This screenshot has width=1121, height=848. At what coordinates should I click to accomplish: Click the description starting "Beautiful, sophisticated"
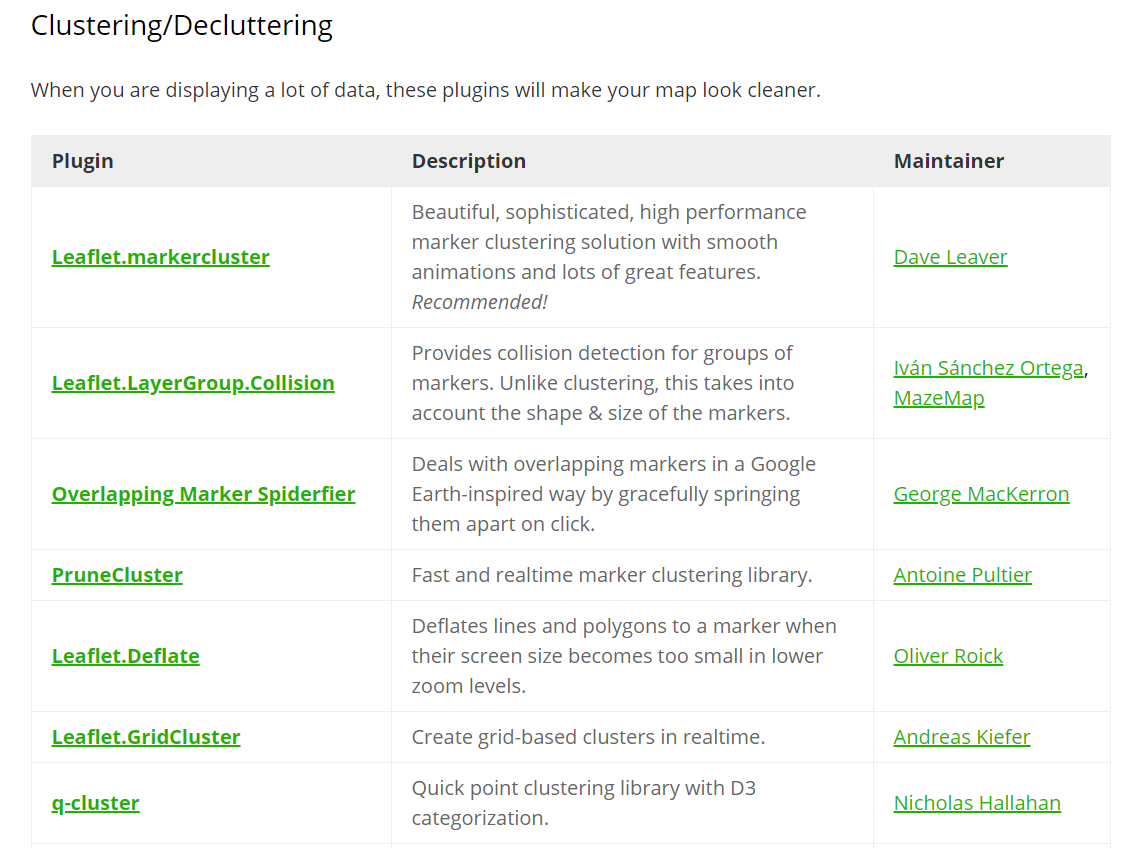tap(609, 257)
